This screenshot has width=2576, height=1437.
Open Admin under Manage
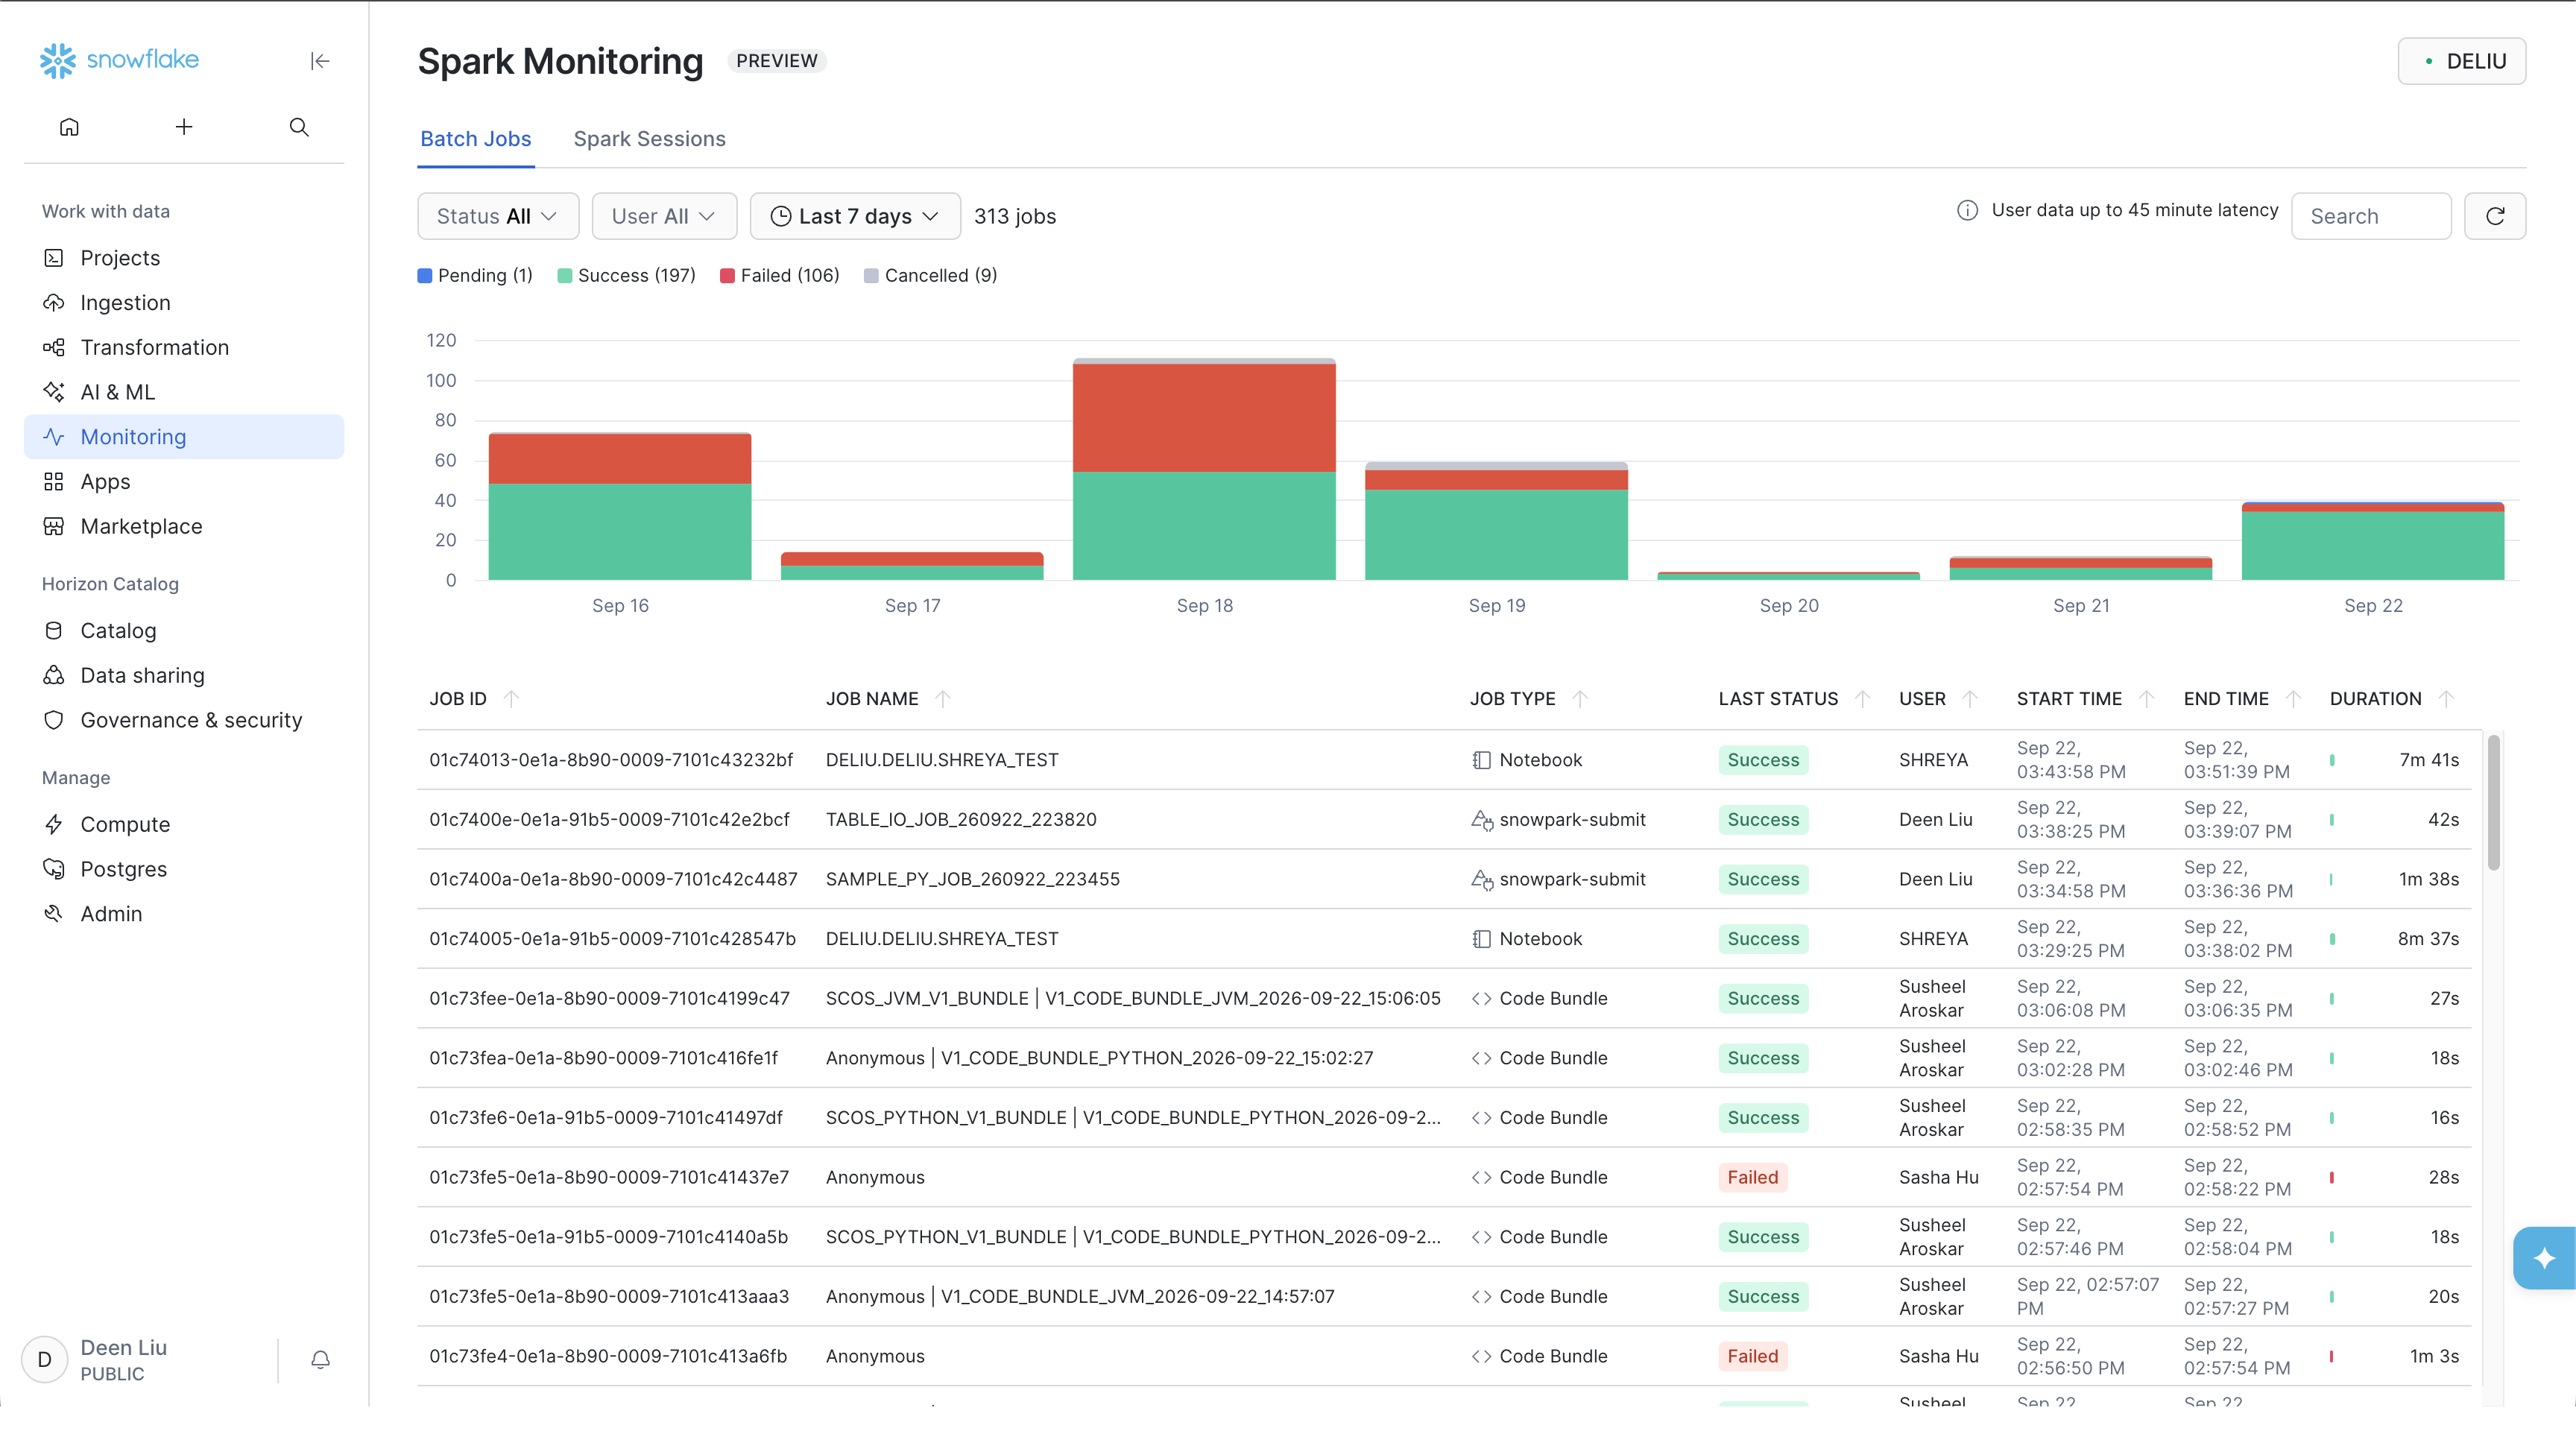click(x=184, y=914)
